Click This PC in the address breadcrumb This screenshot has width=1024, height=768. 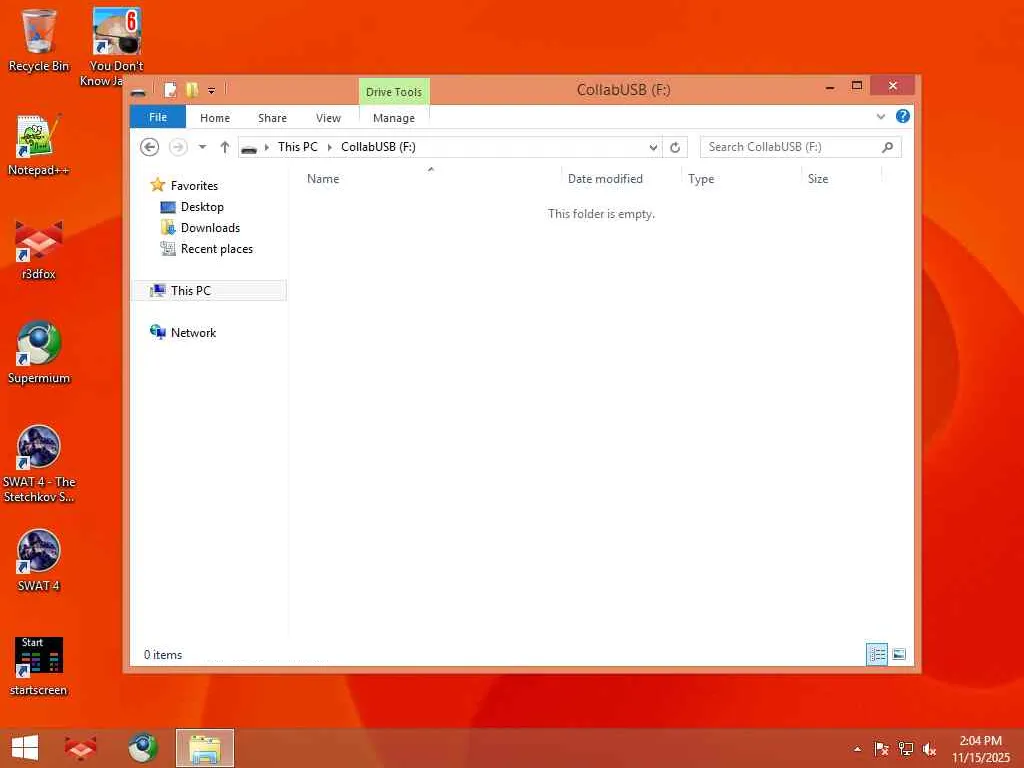click(x=298, y=147)
